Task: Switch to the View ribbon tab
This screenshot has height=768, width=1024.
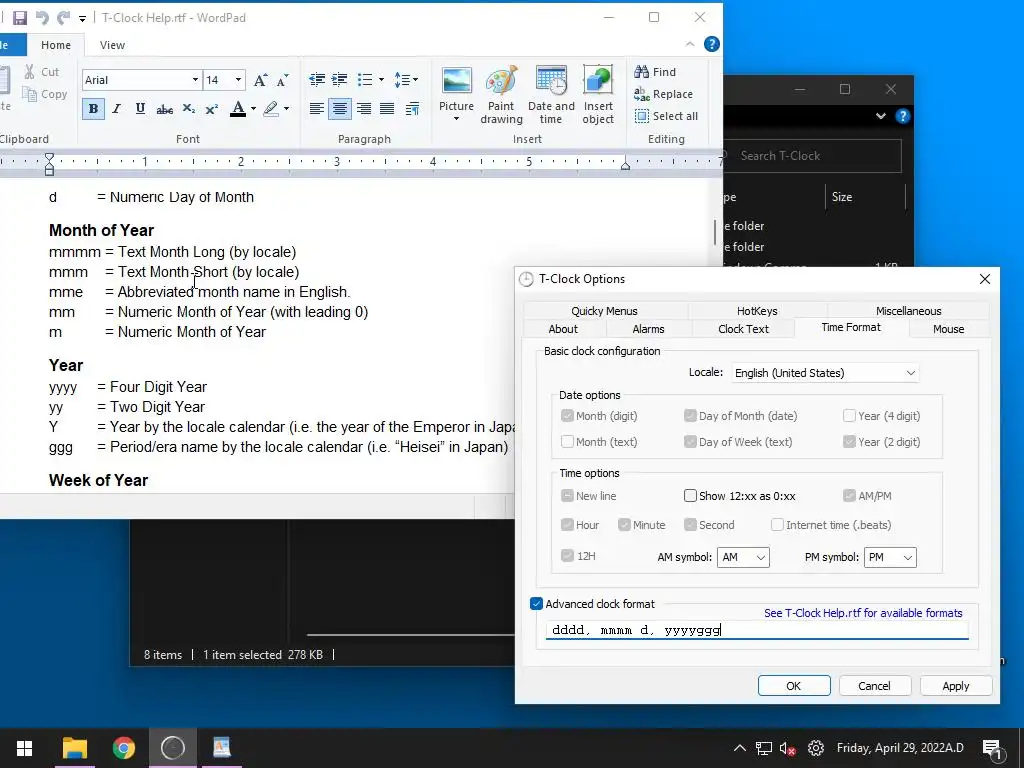Action: coord(112,45)
